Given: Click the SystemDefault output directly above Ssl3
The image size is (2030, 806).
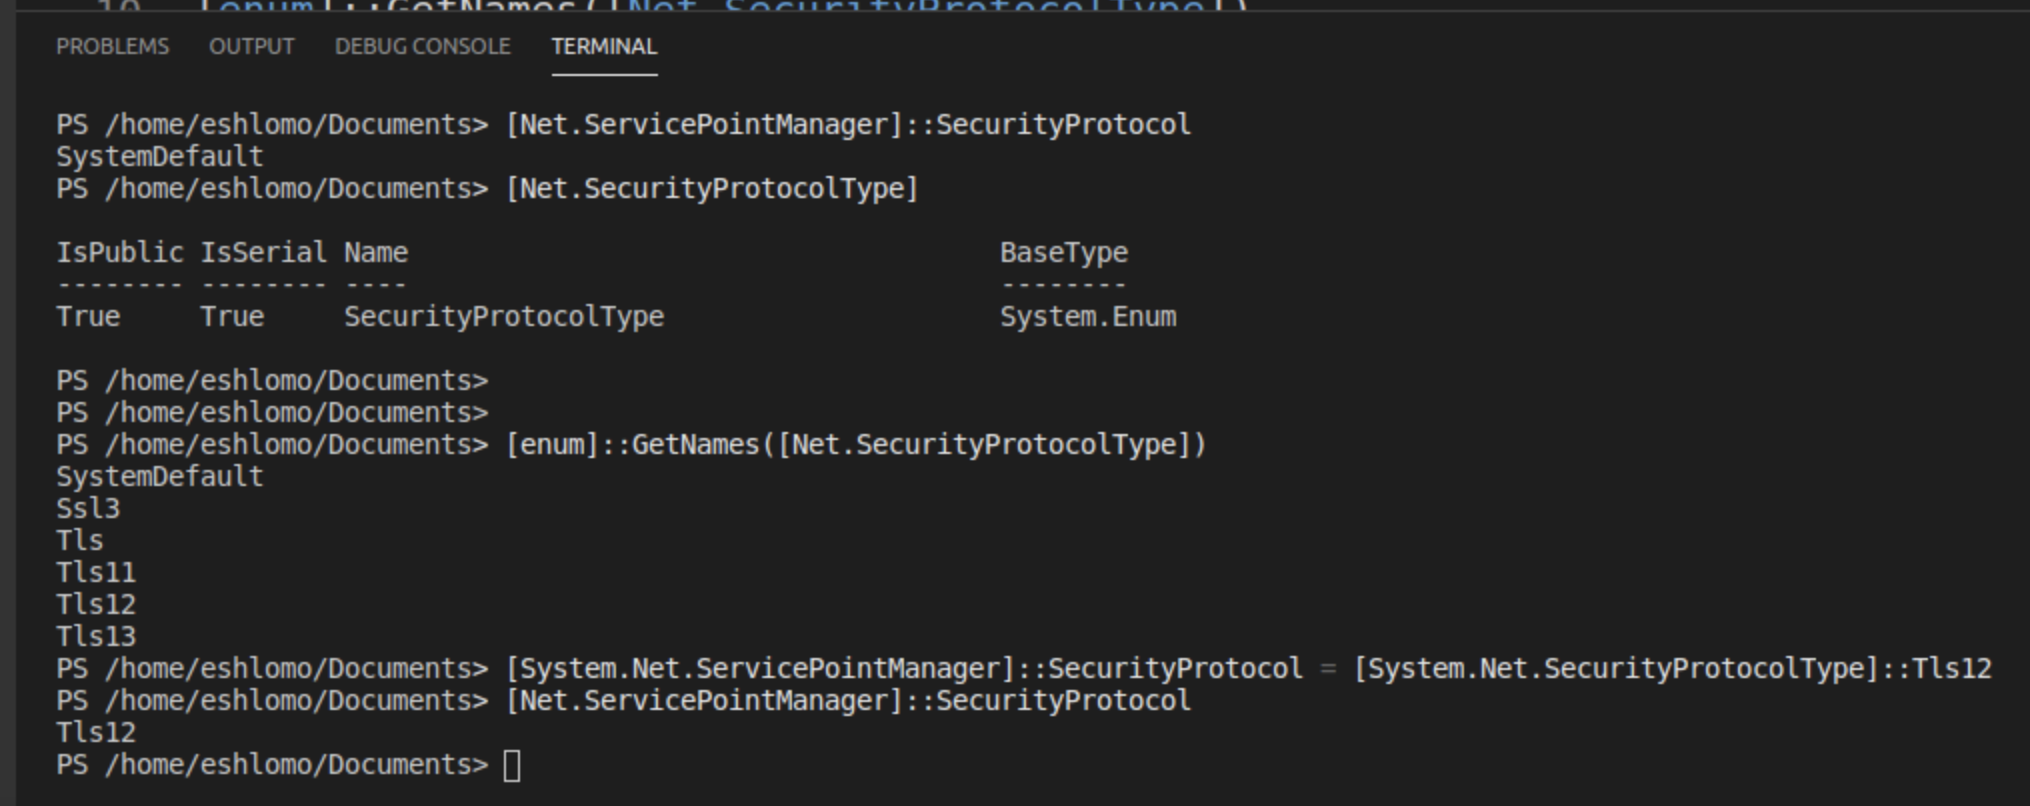Looking at the screenshot, I should coord(160,477).
